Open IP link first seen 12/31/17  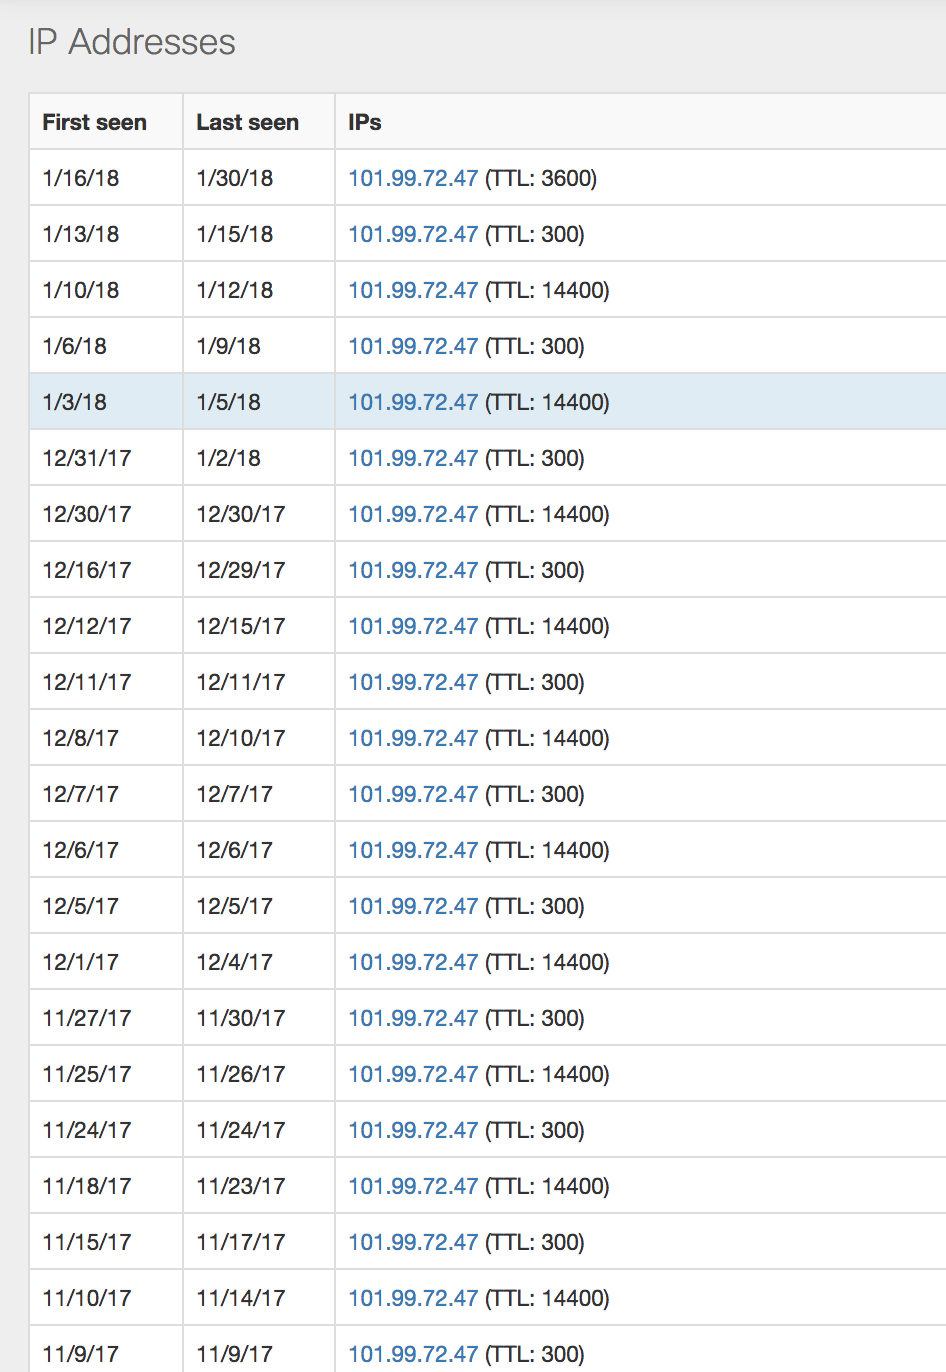(x=413, y=458)
